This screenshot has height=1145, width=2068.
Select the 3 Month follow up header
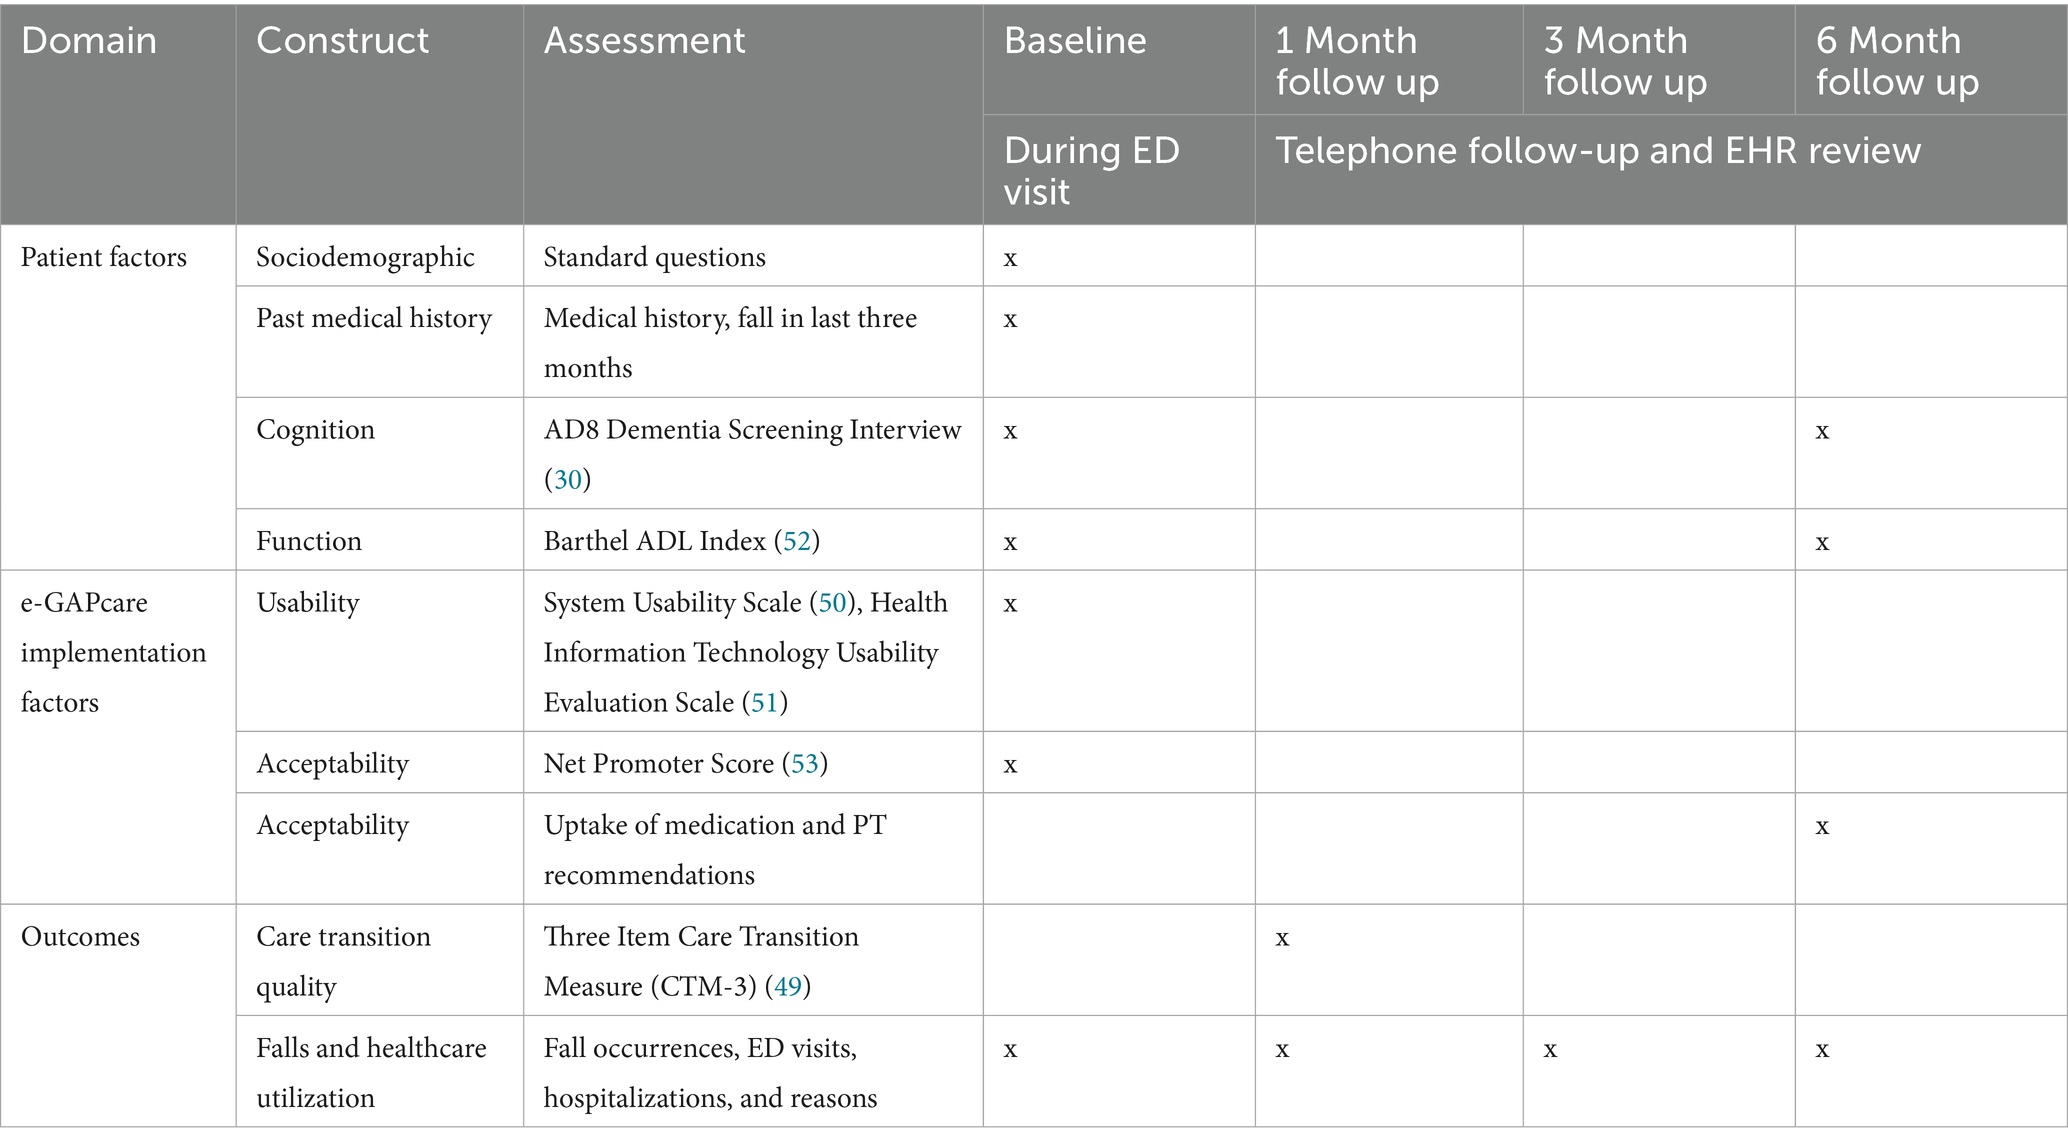[1625, 61]
